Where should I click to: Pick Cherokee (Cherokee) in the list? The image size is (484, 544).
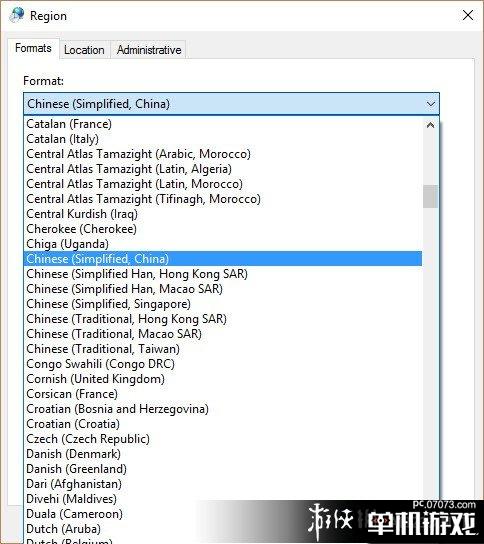tap(81, 229)
